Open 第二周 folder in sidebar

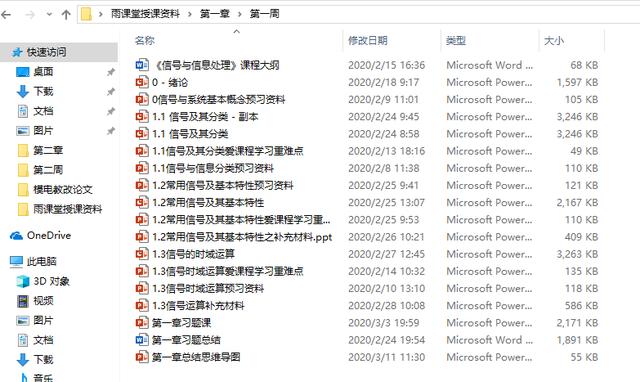tap(48, 170)
